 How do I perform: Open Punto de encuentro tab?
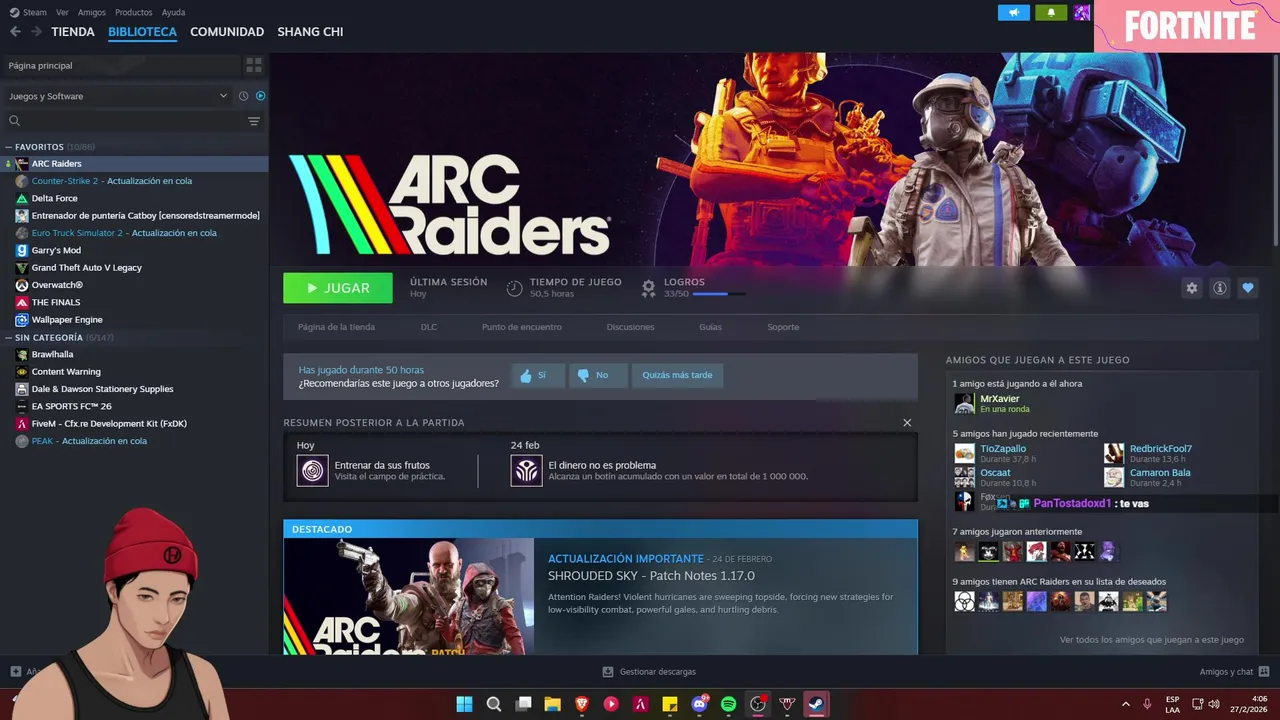(521, 327)
